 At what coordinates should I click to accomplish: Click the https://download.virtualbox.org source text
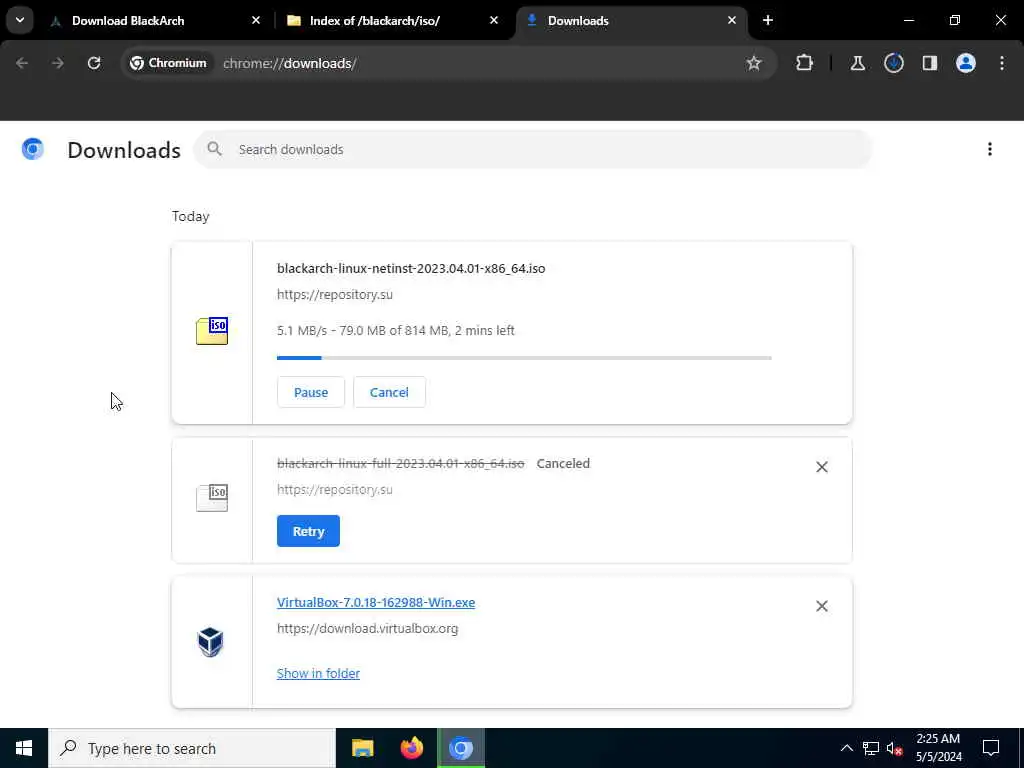(x=368, y=629)
